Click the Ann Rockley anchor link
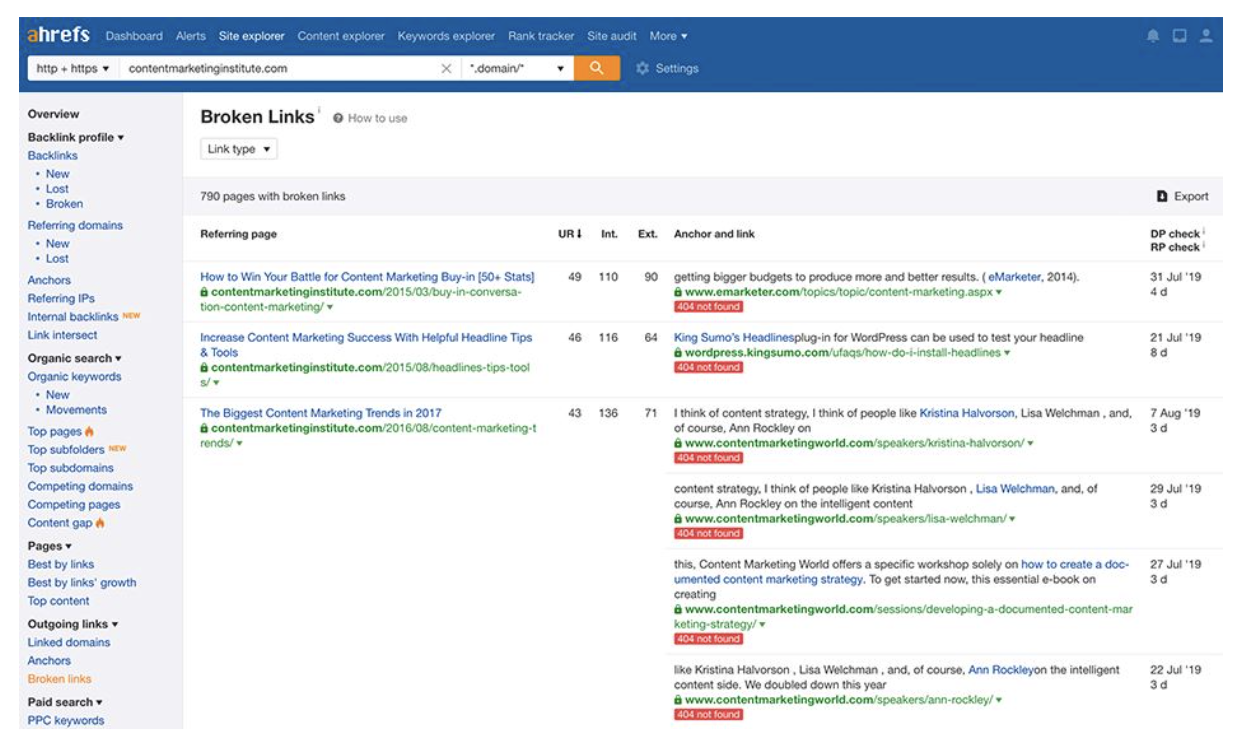 [1001, 670]
